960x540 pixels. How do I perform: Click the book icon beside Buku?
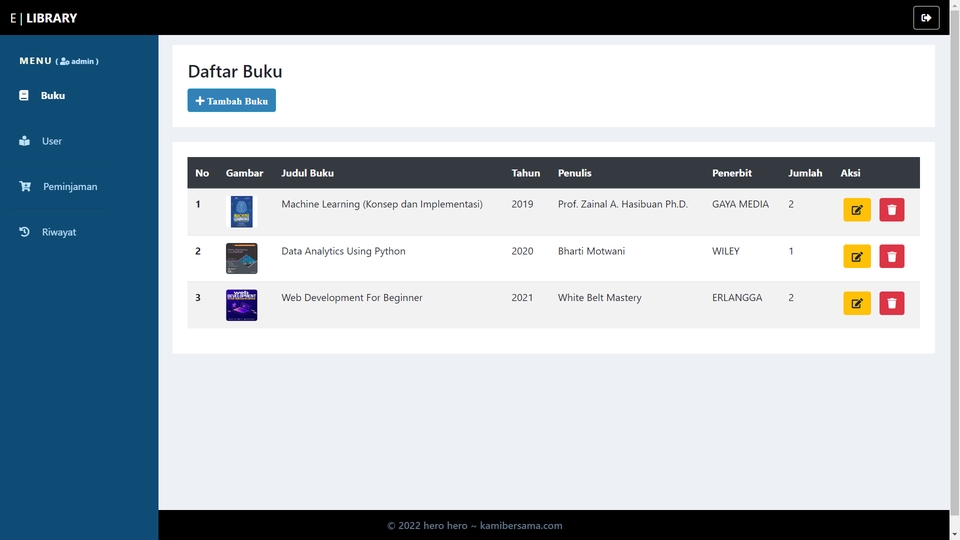pyautogui.click(x=24, y=96)
